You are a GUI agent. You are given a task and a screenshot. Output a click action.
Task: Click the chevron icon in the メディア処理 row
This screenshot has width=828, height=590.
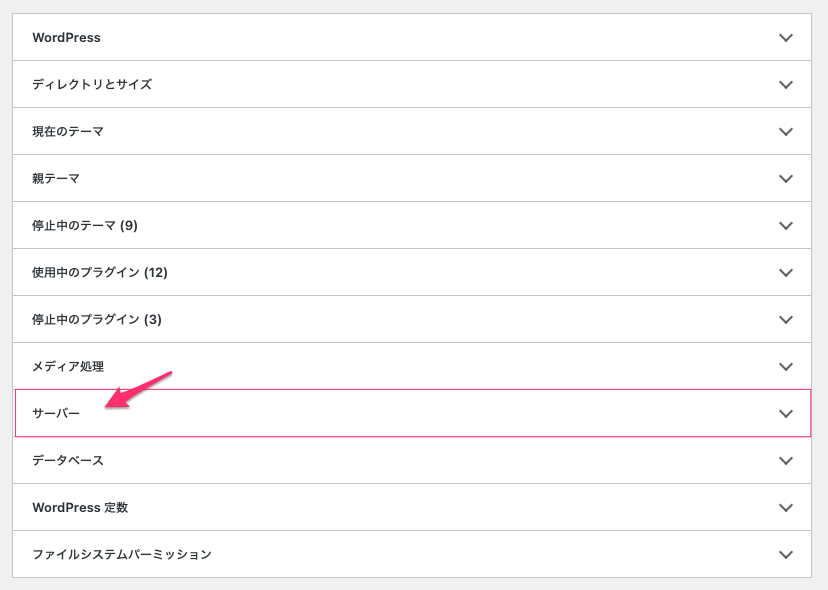pos(786,367)
